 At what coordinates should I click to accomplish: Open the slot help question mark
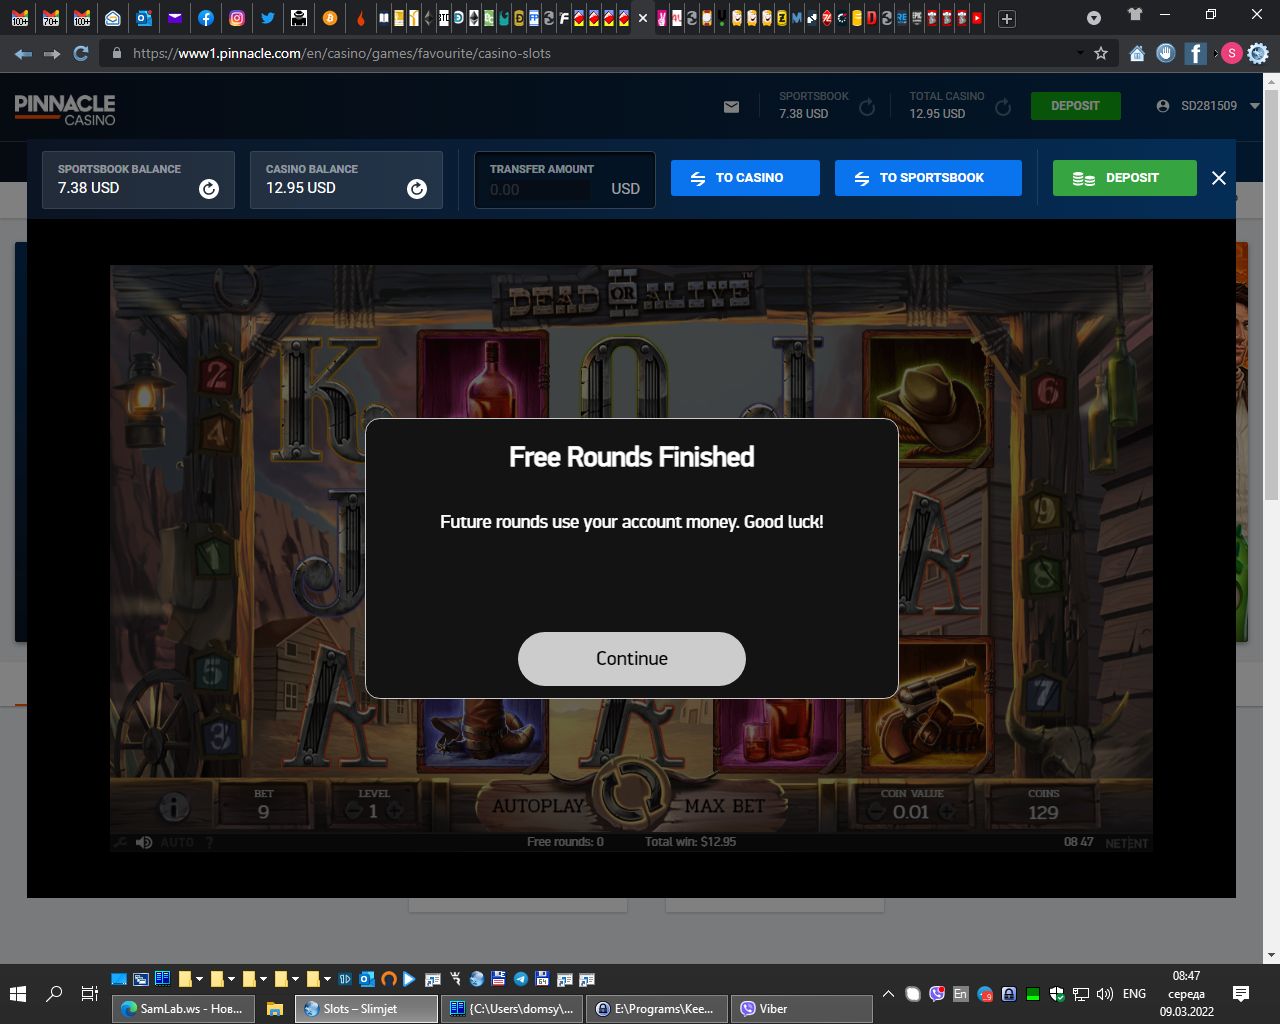click(209, 843)
